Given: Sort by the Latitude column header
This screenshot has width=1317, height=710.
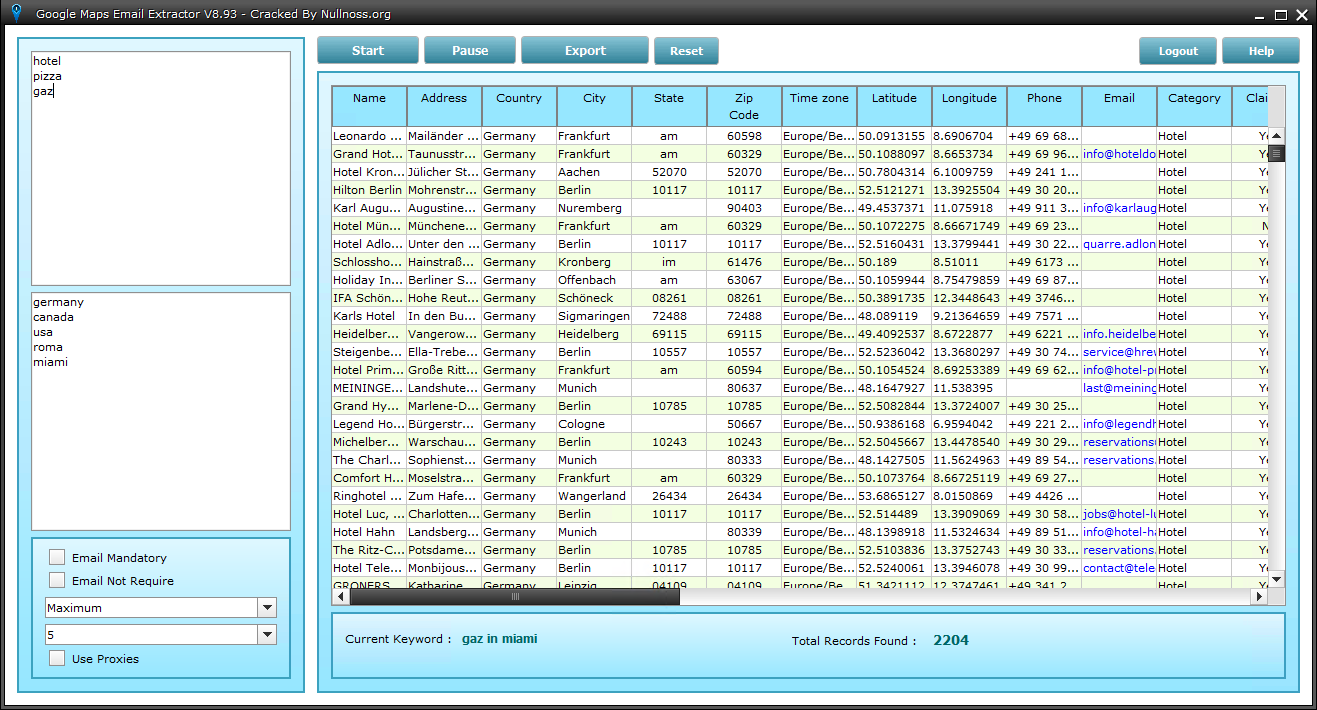Looking at the screenshot, I should click(894, 106).
